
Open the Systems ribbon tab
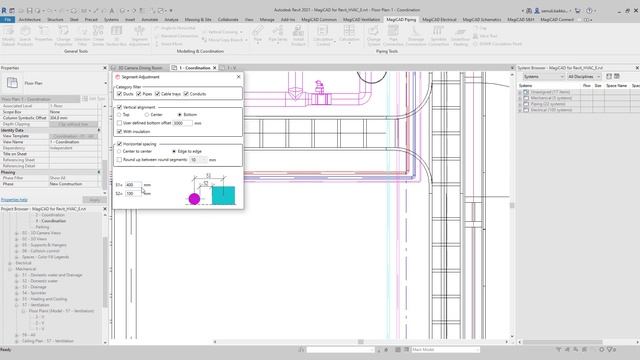point(111,19)
